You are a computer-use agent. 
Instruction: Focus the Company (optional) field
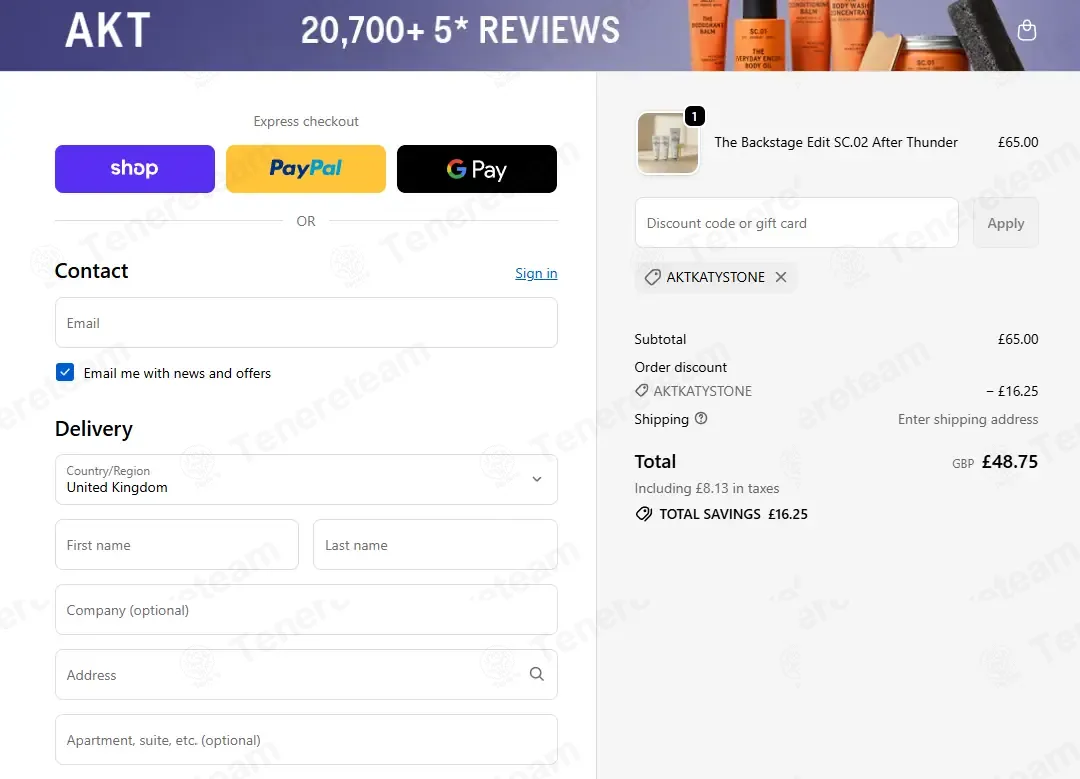click(x=307, y=610)
